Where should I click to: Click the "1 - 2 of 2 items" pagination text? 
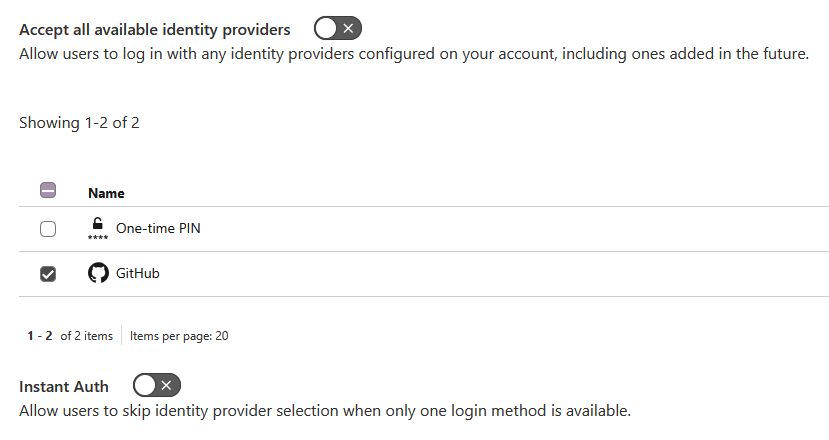[70, 336]
